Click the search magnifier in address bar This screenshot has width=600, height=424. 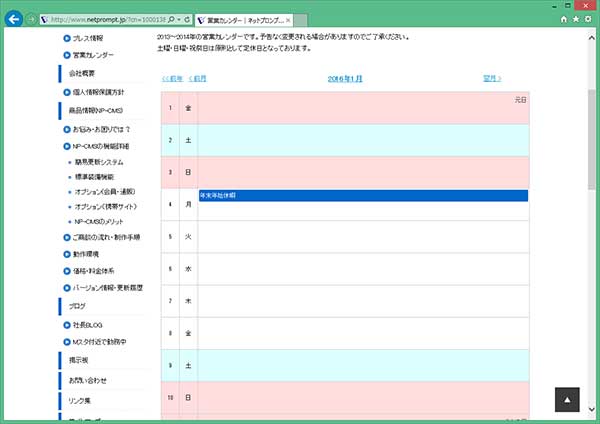(171, 19)
